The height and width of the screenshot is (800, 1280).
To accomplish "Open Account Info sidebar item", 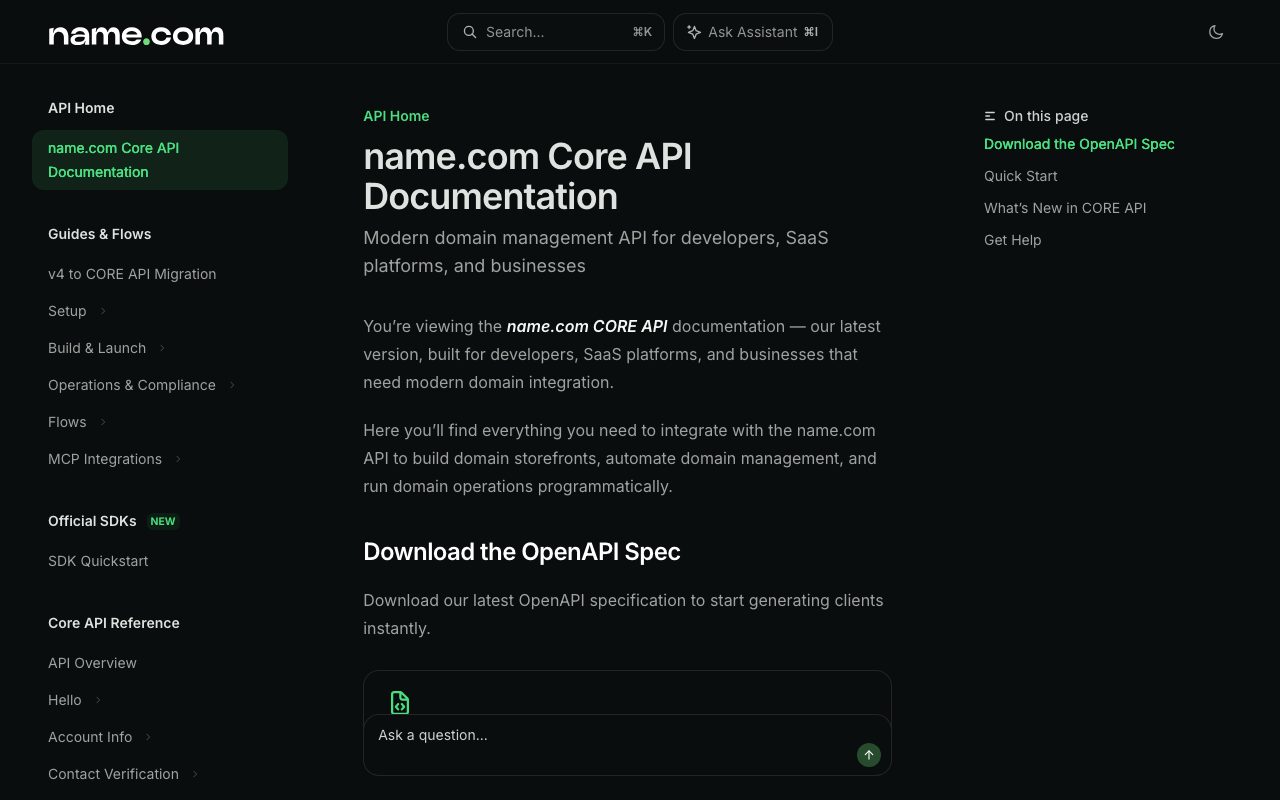I will coord(90,737).
